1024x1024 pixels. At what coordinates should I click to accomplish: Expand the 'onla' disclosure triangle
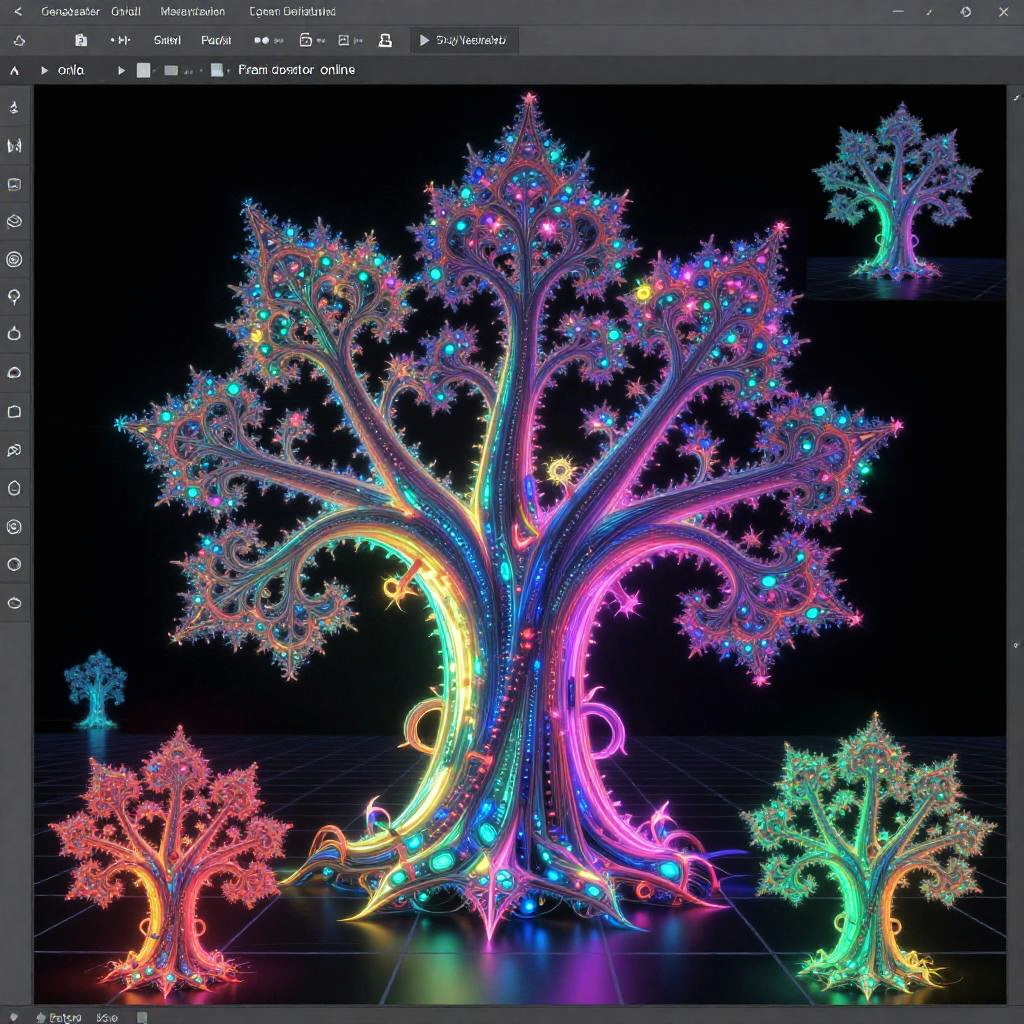click(x=44, y=70)
